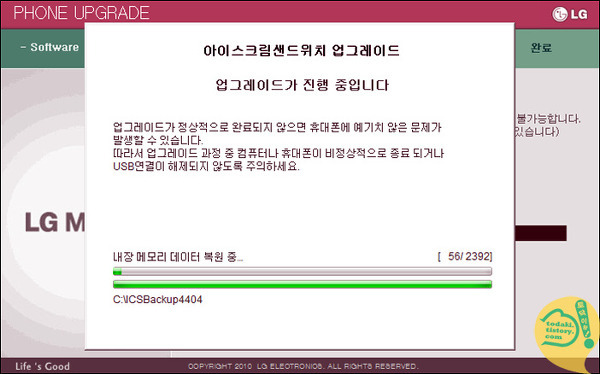Click the 불가능합니다 text in background window
This screenshot has height=374, width=600.
548,118
